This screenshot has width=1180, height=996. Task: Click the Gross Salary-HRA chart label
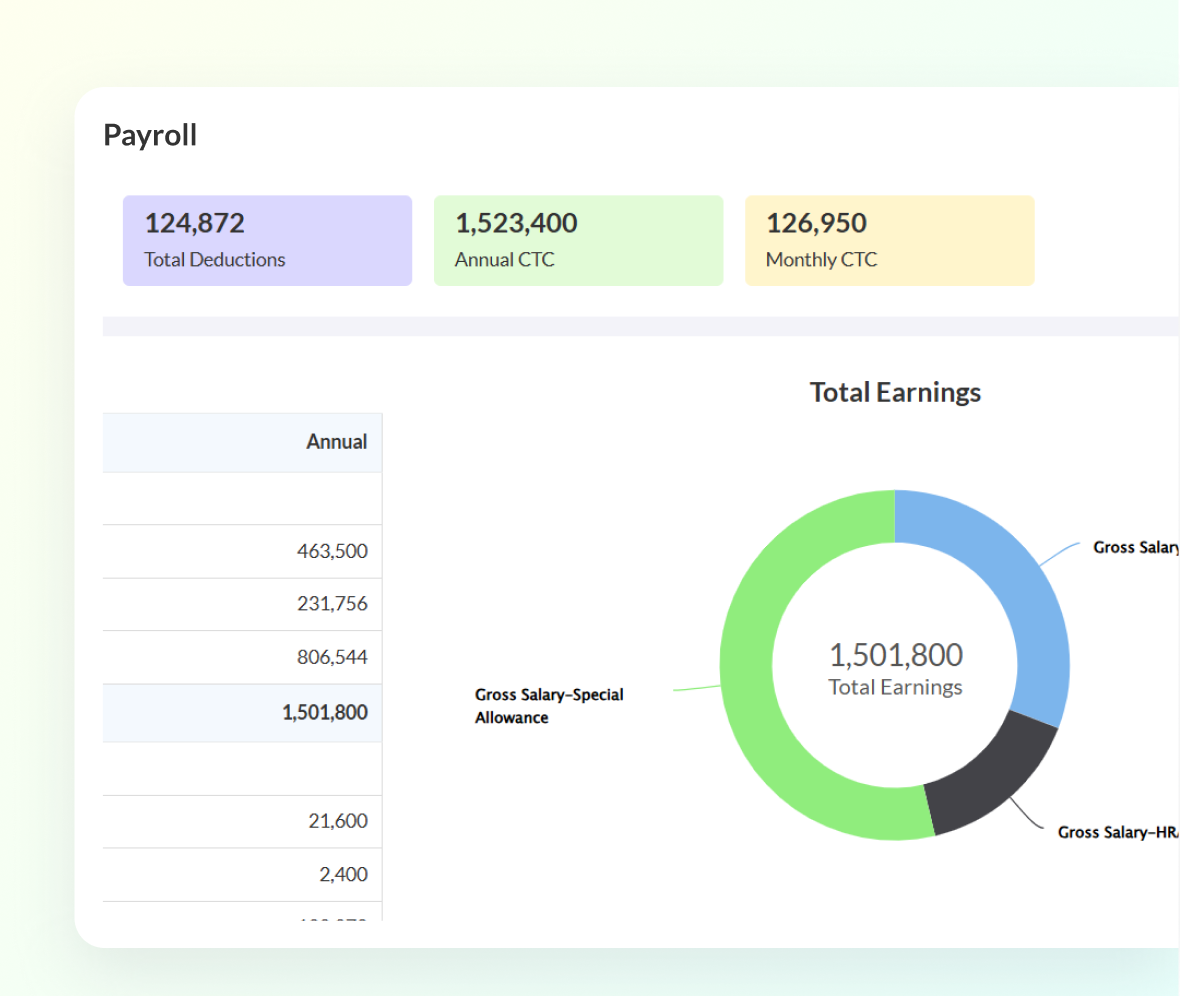pos(1118,832)
